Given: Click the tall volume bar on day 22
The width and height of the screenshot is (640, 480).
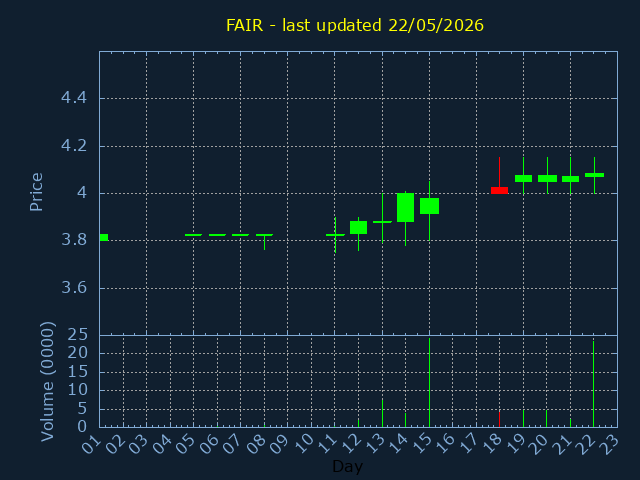Looking at the screenshot, I should tap(593, 384).
